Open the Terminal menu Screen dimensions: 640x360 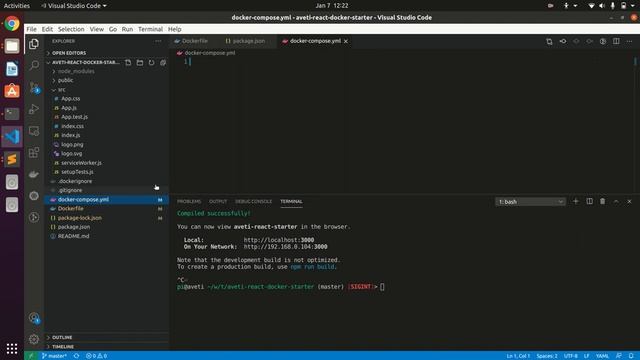point(150,29)
